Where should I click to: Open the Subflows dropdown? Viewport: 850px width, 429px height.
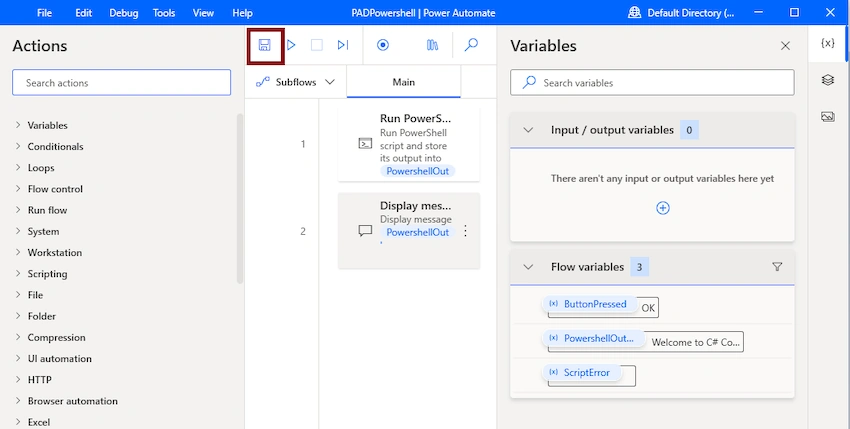(295, 82)
